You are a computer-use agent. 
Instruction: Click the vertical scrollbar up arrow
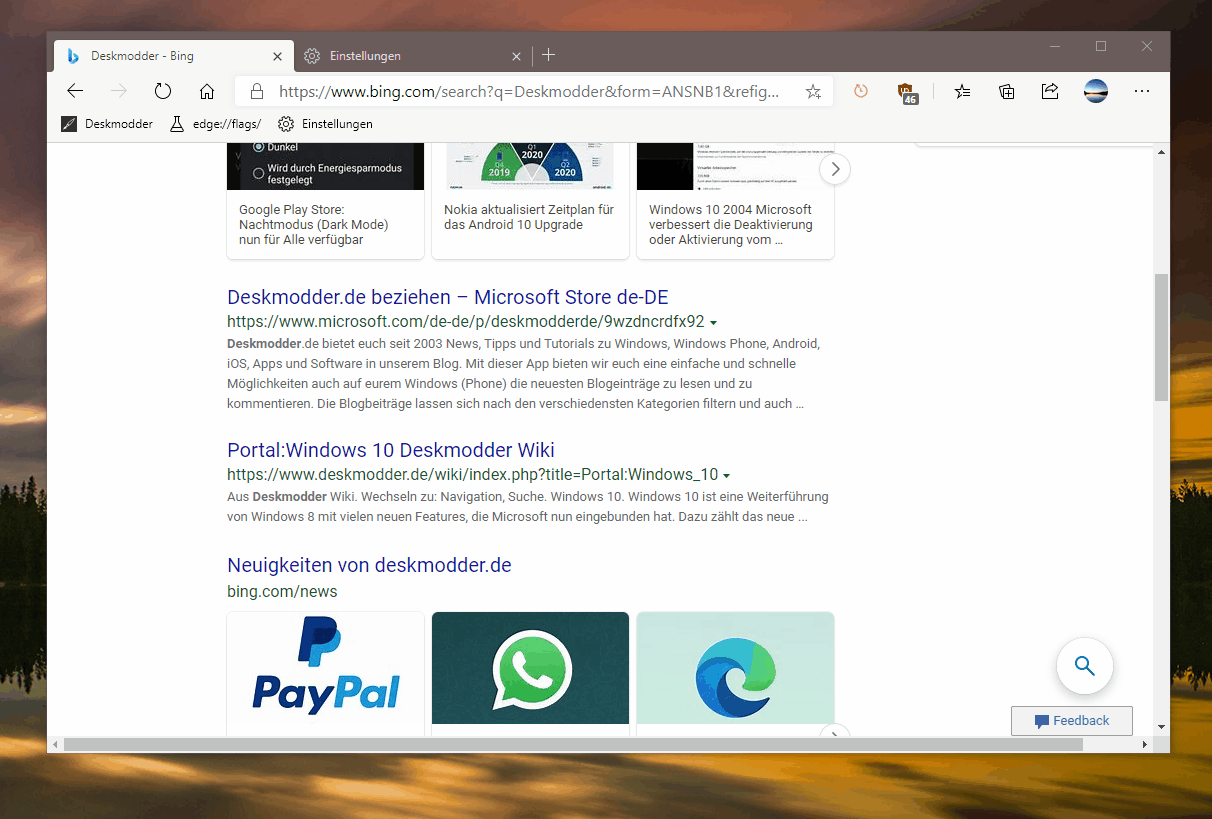click(1161, 152)
